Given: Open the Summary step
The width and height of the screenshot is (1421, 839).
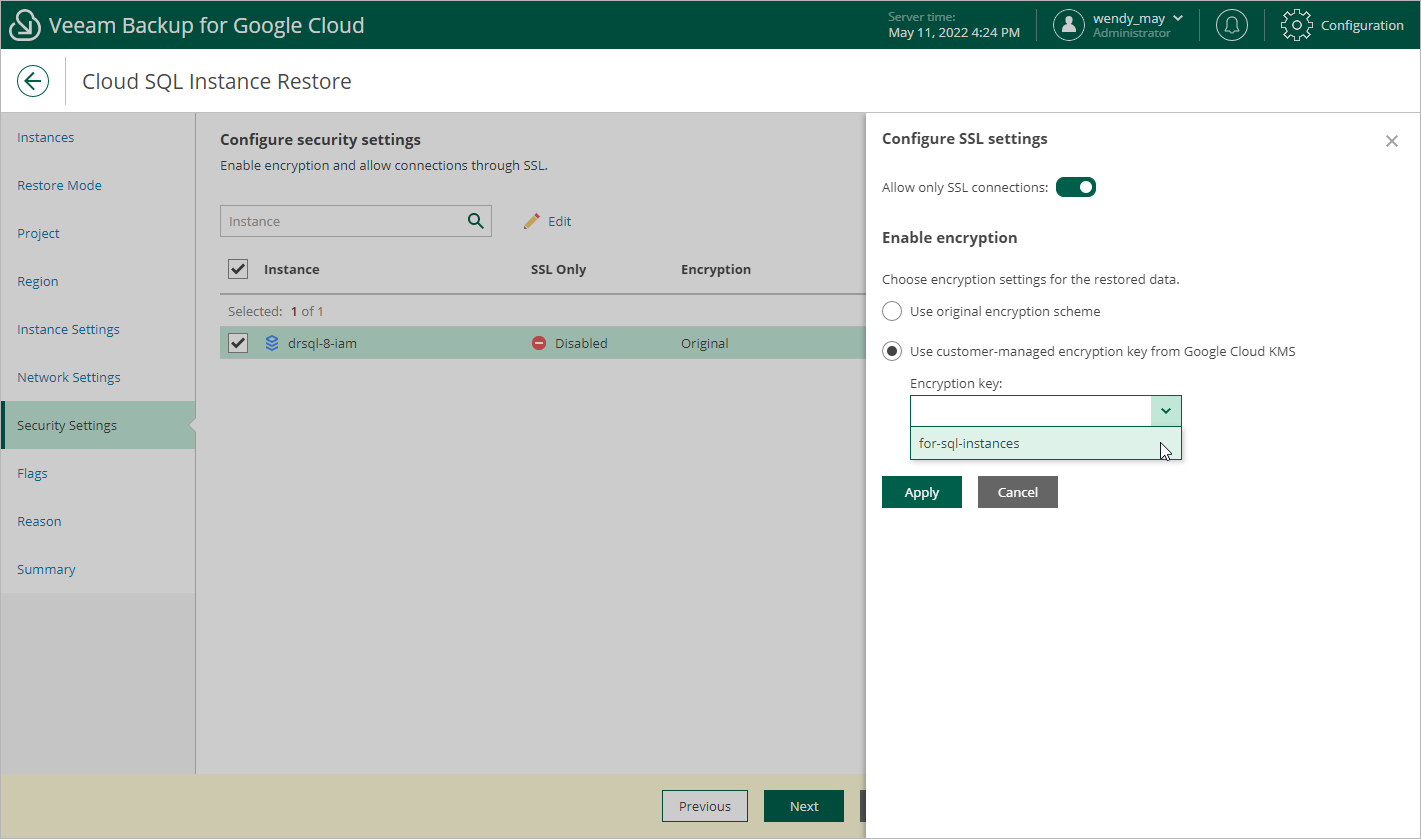Looking at the screenshot, I should click(x=46, y=569).
